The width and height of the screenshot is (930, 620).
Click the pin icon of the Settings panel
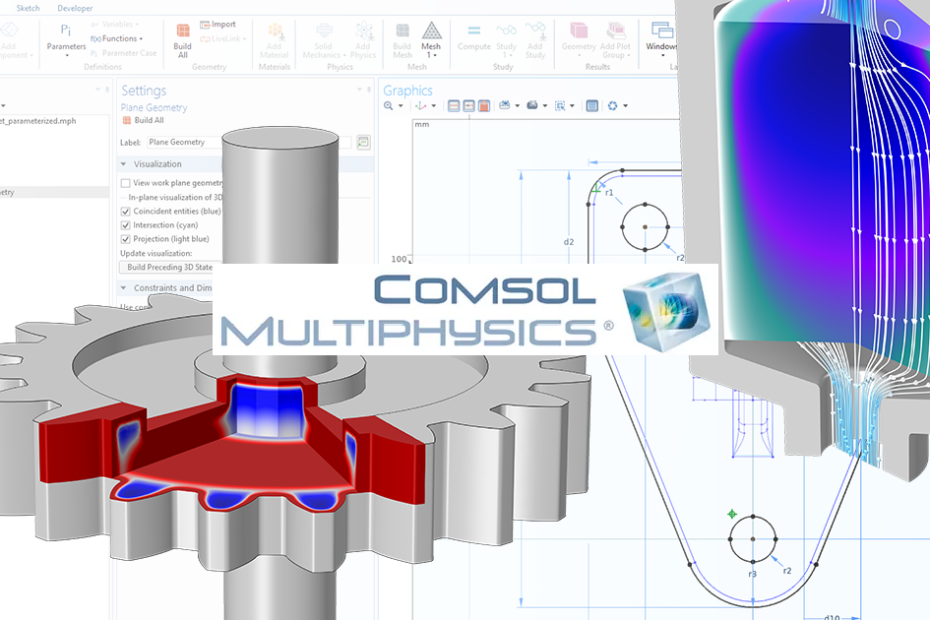(x=369, y=90)
